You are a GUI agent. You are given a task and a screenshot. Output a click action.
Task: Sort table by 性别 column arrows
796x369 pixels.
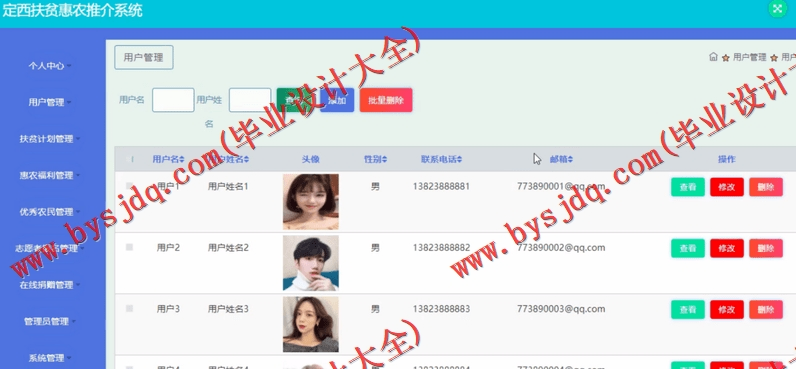click(x=384, y=159)
